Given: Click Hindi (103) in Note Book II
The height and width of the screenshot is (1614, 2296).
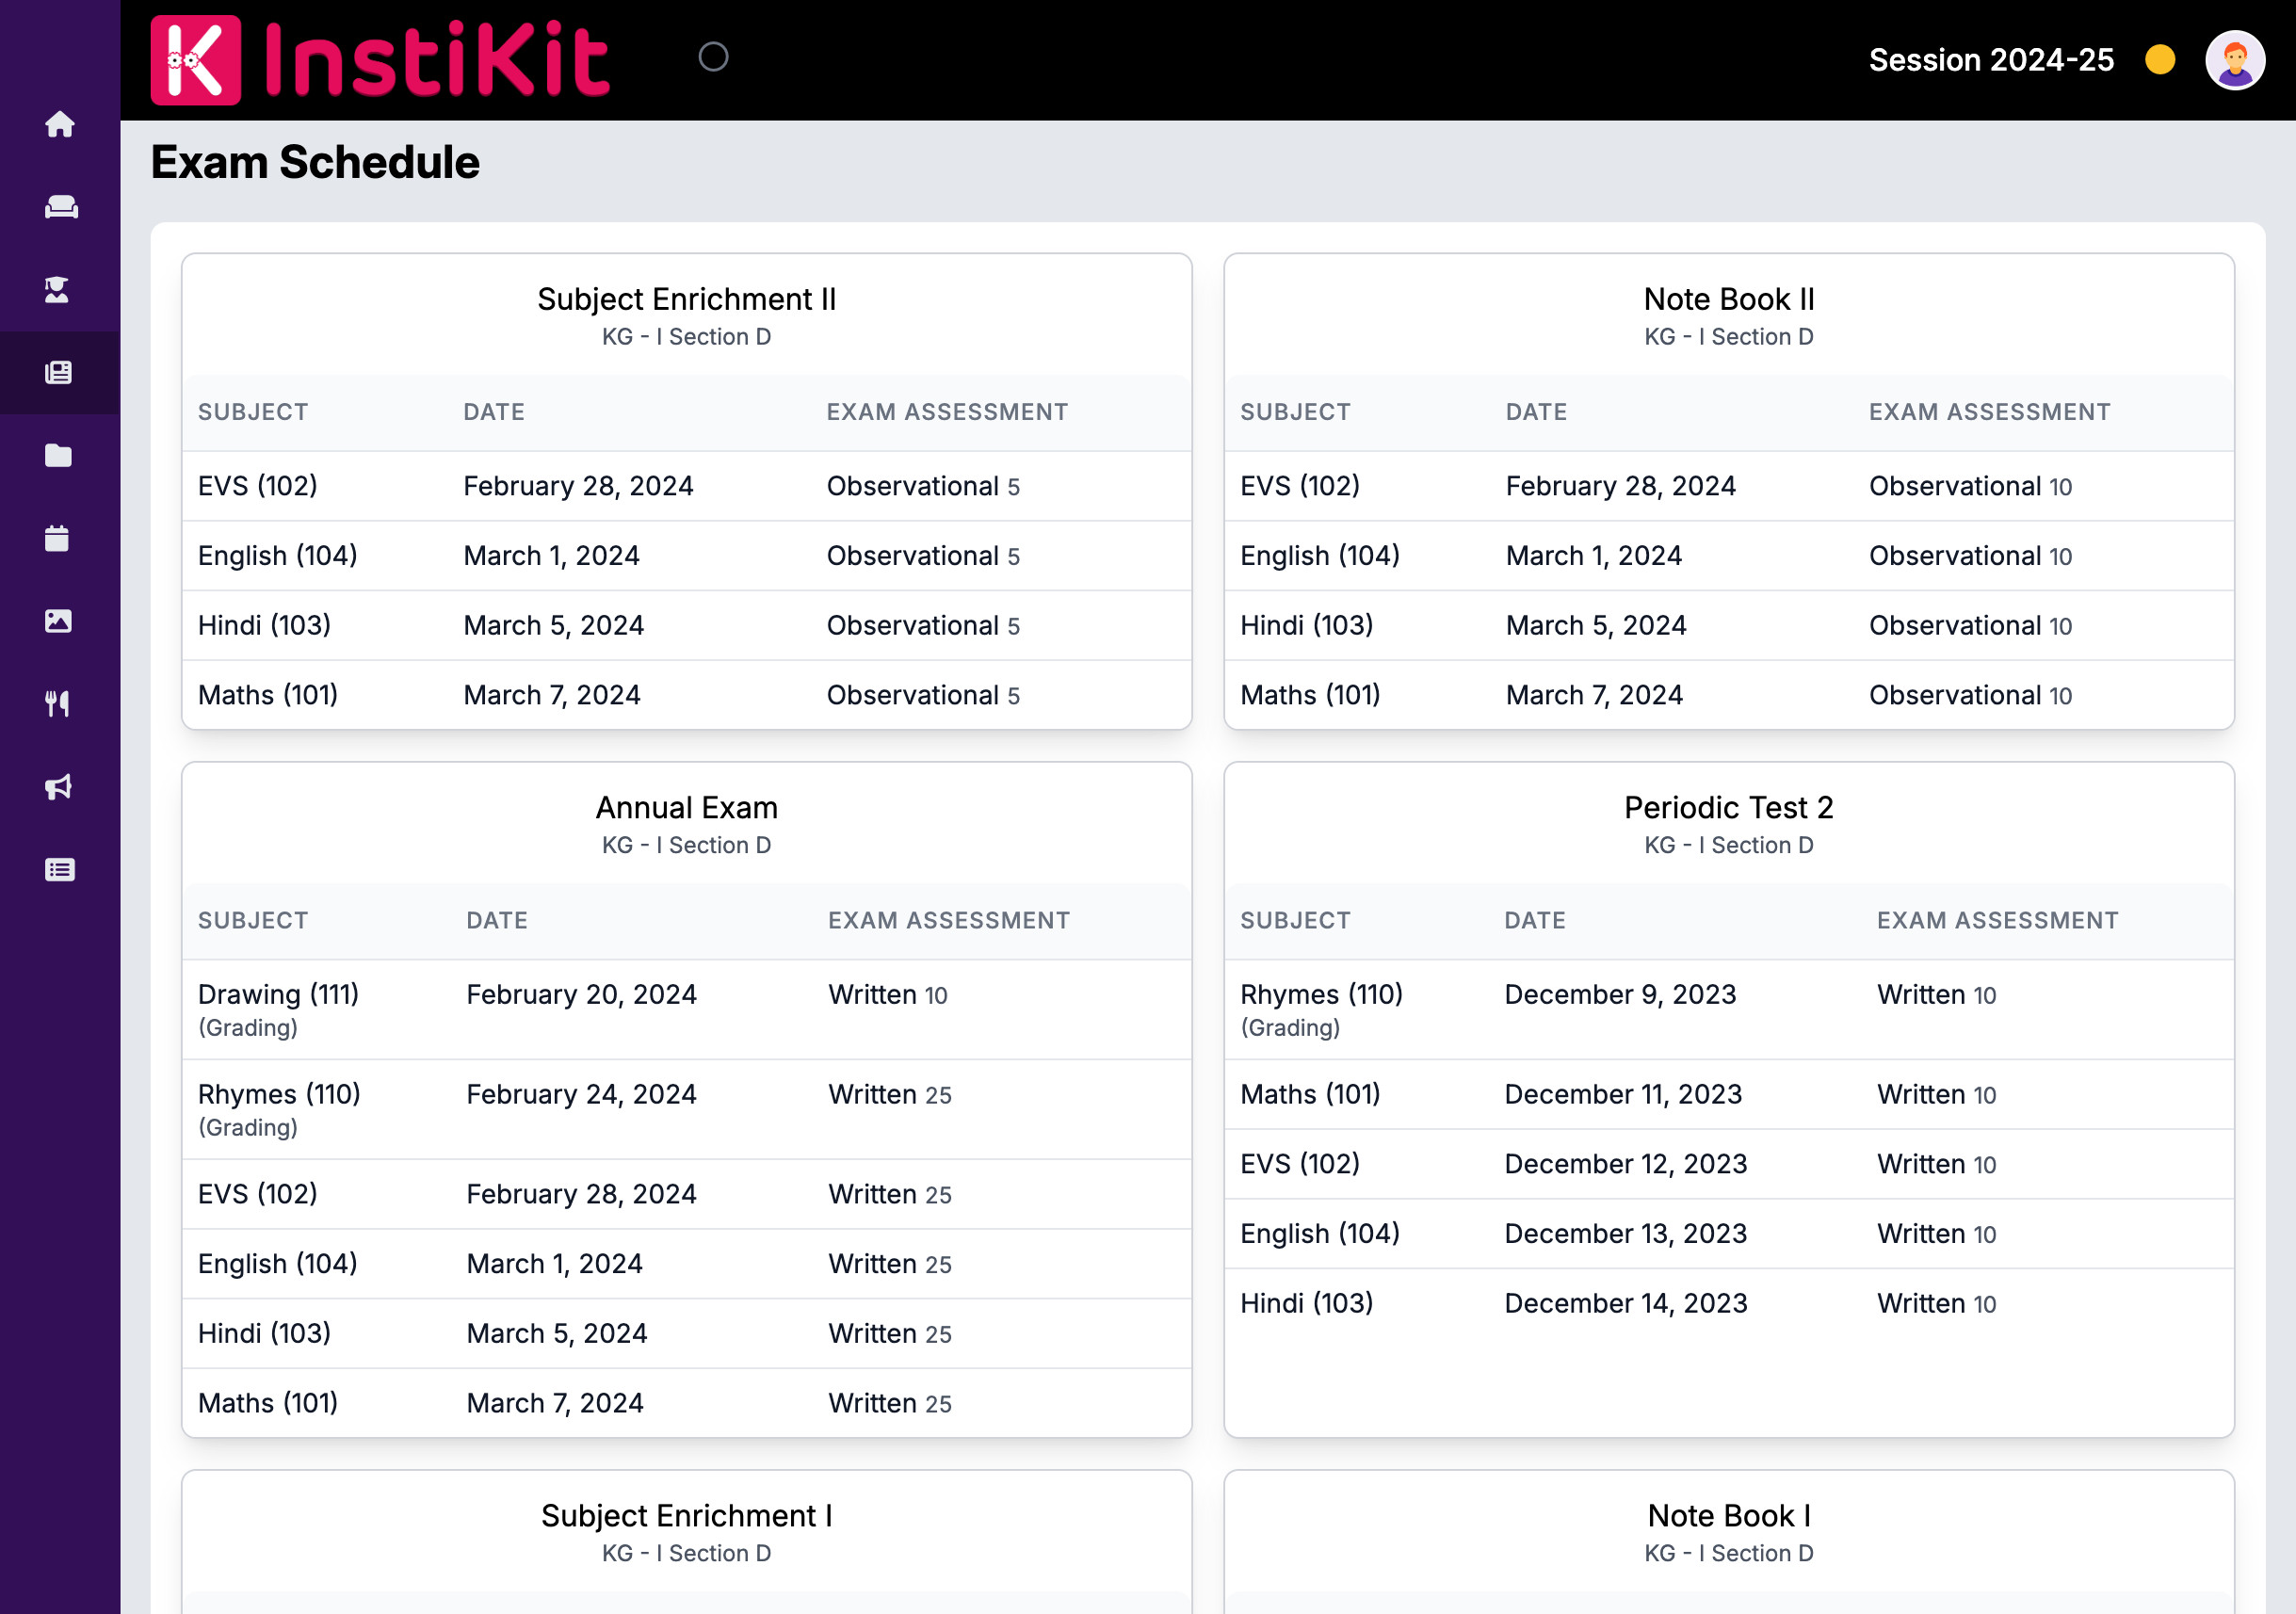Looking at the screenshot, I should [x=1306, y=626].
